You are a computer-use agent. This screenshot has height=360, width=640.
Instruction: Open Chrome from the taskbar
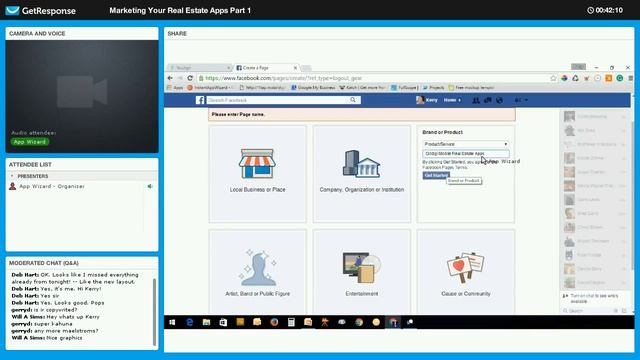coord(359,322)
